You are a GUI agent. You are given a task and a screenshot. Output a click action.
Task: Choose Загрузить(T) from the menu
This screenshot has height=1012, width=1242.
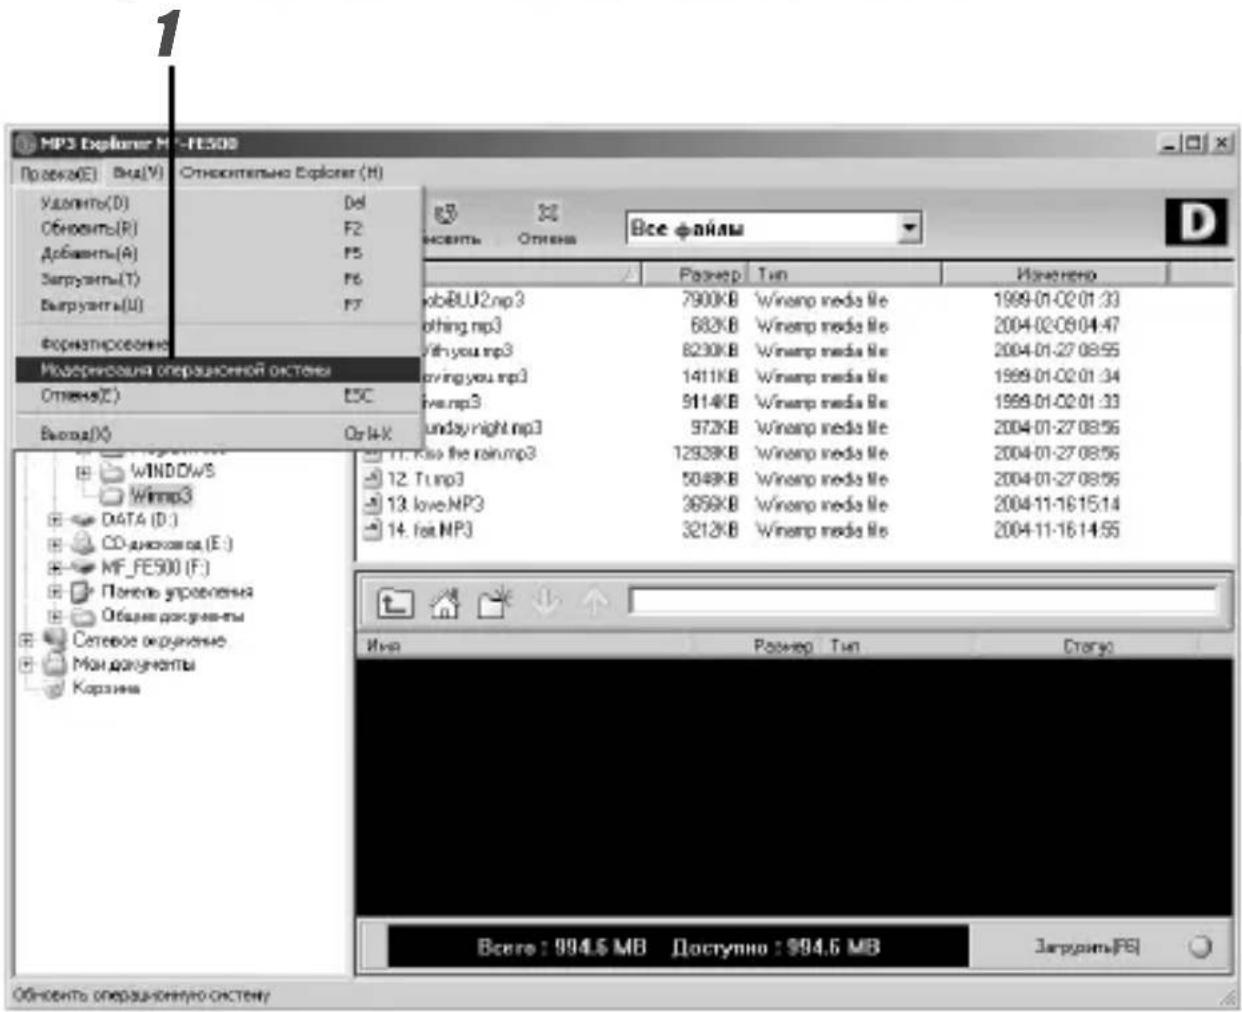pyautogui.click(x=219, y=279)
